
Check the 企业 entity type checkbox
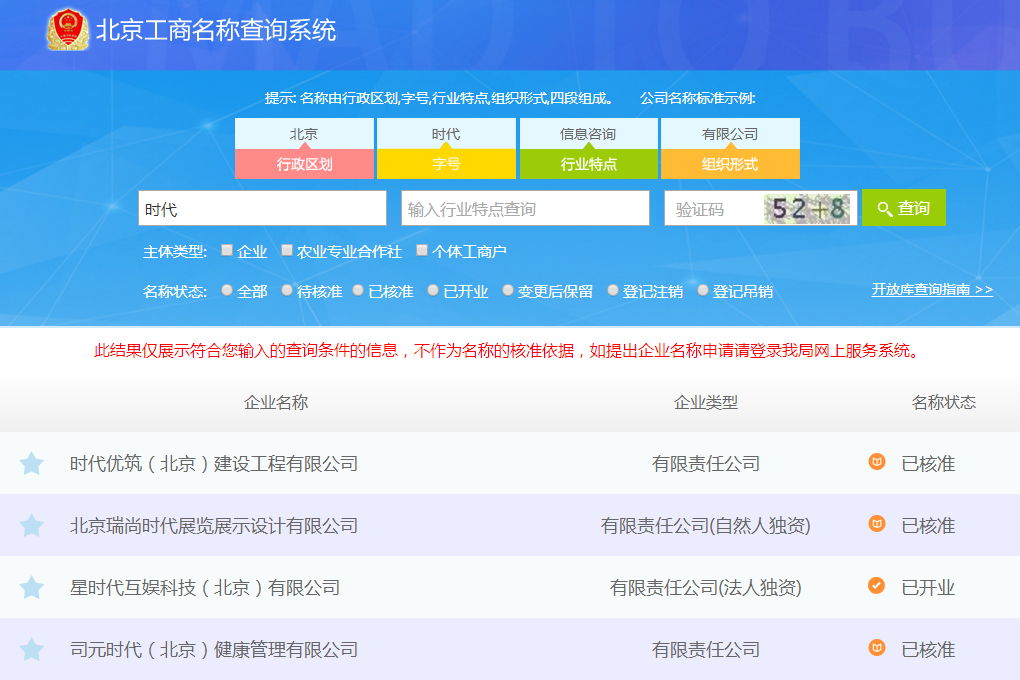(x=227, y=250)
